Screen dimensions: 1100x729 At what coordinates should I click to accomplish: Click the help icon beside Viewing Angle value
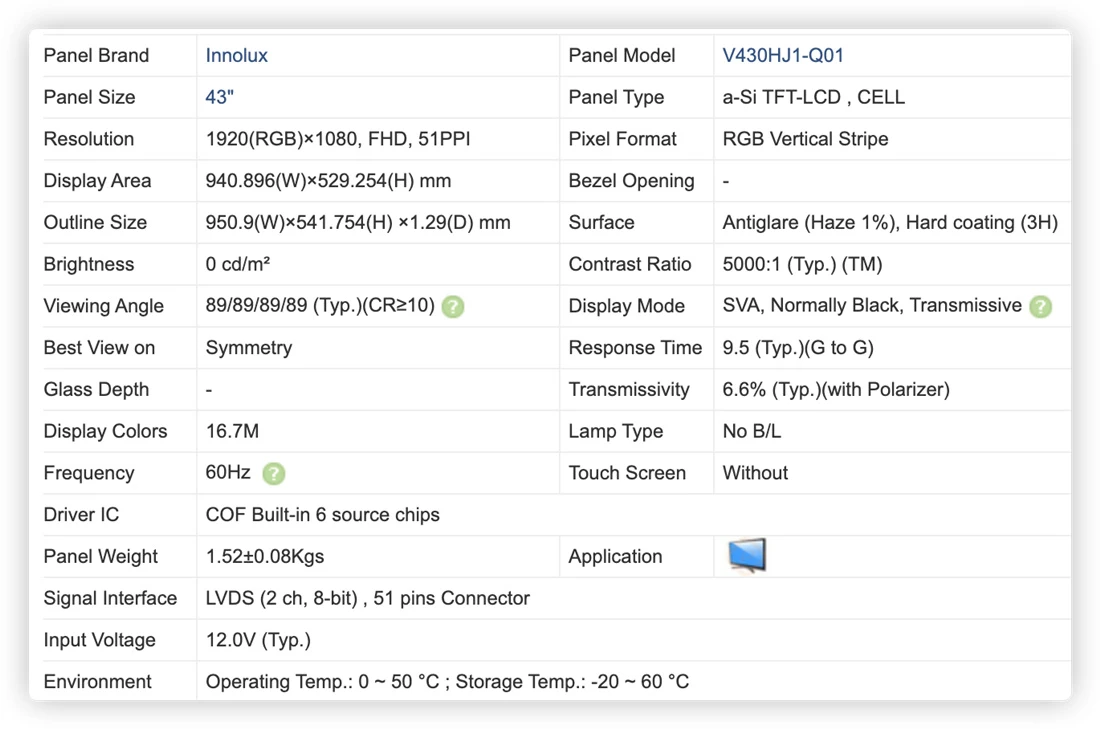[453, 307]
